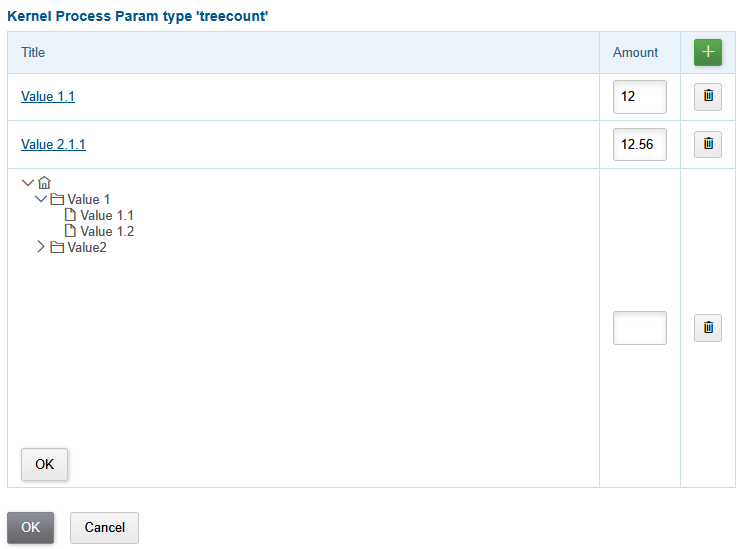Screen dimensions: 743x549
Task: Click the home root icon in tree
Action: pyautogui.click(x=44, y=183)
